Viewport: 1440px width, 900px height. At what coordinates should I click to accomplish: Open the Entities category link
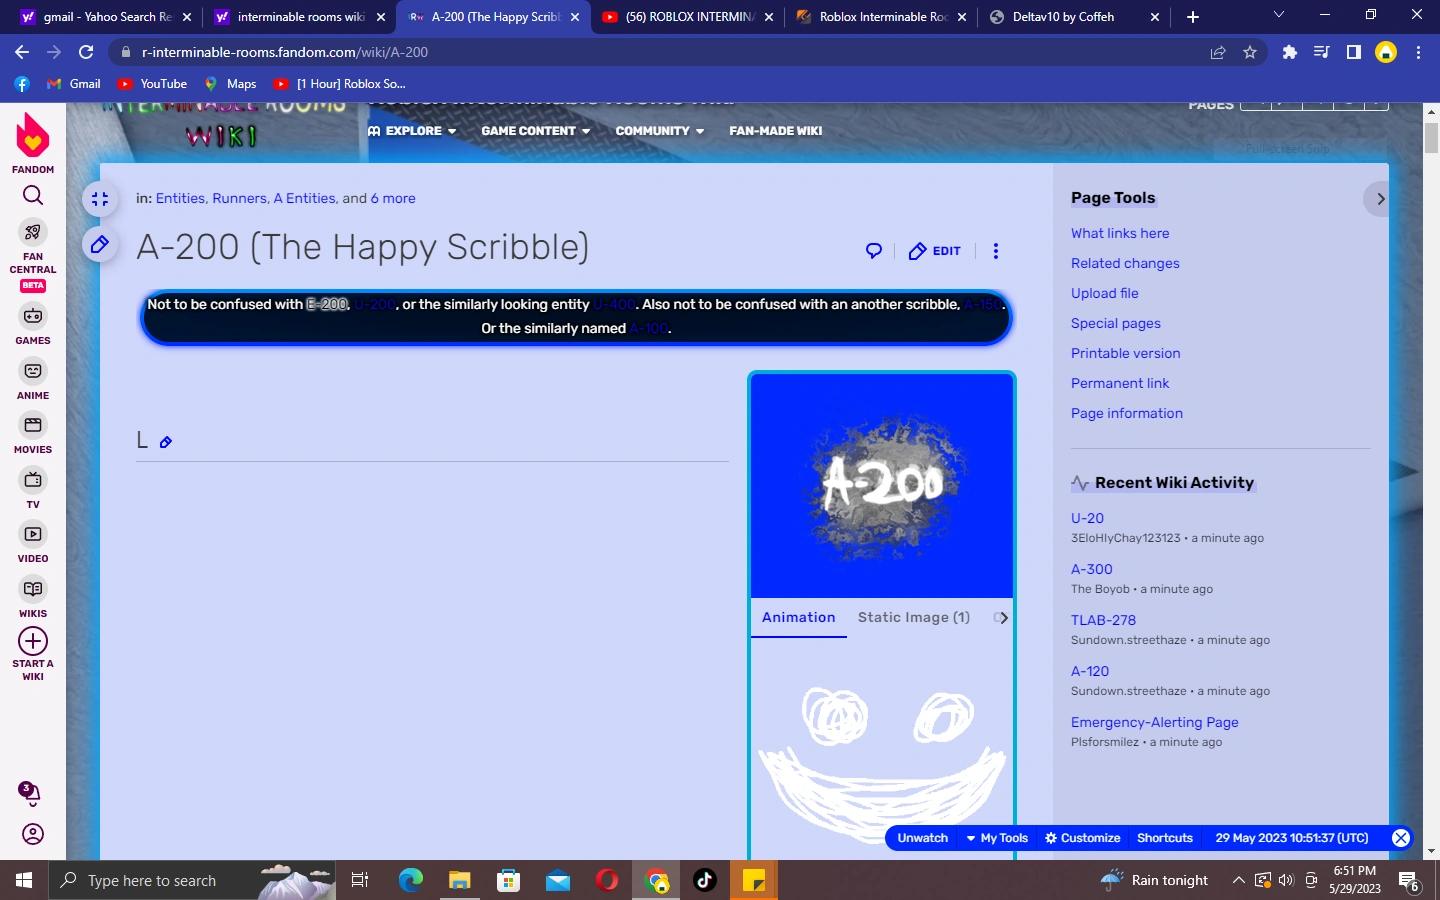point(180,199)
